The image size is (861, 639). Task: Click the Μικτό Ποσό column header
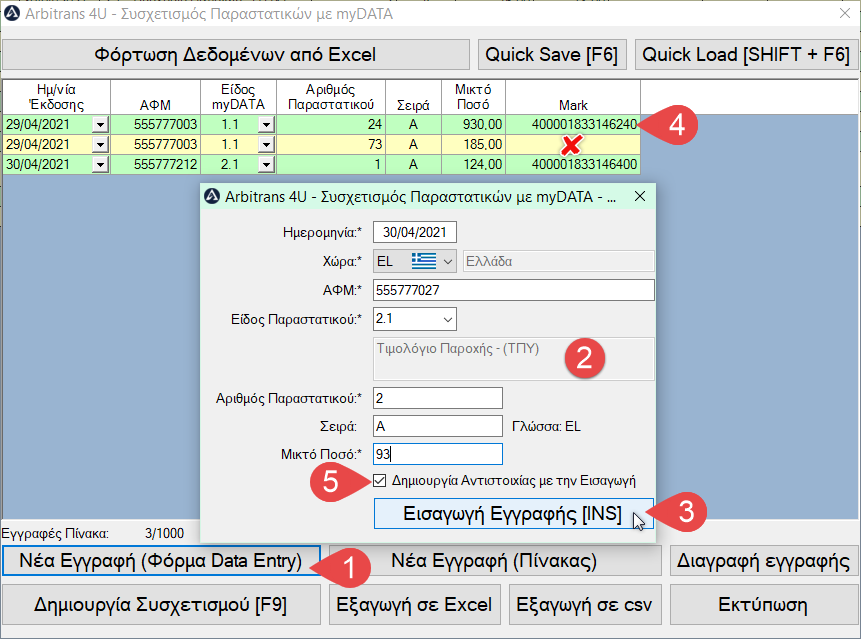coord(473,97)
